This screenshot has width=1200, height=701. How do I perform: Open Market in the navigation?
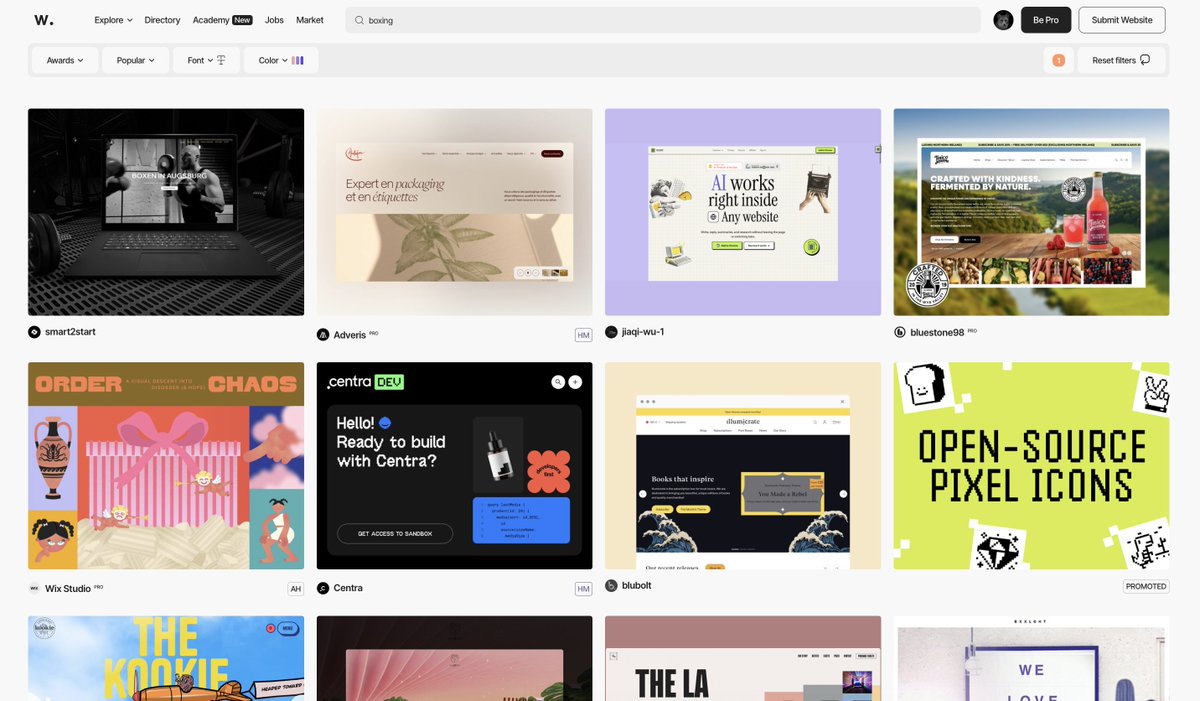coord(310,20)
